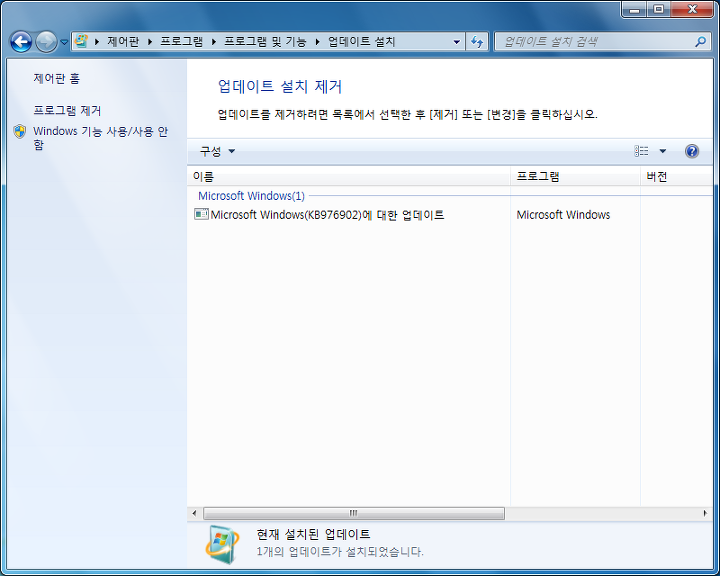
Task: Sort by the 프로그램 column header
Action: [x=575, y=176]
